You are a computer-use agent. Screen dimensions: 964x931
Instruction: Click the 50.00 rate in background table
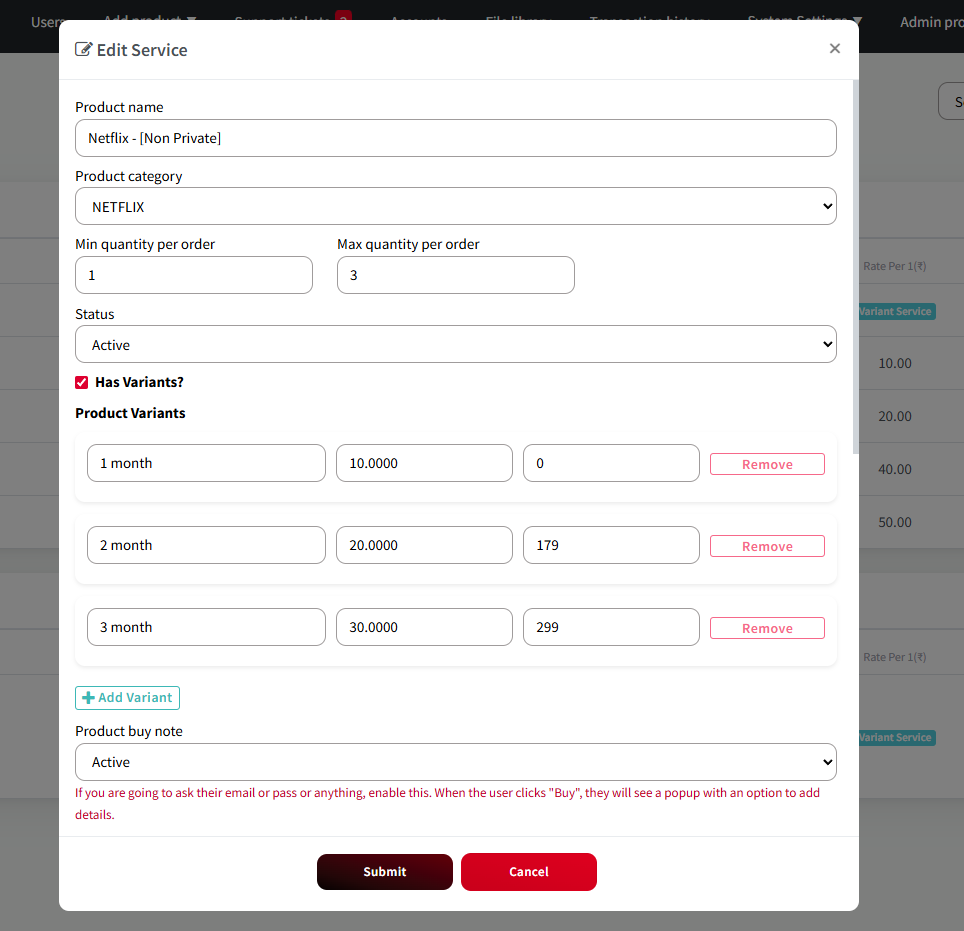click(x=895, y=522)
